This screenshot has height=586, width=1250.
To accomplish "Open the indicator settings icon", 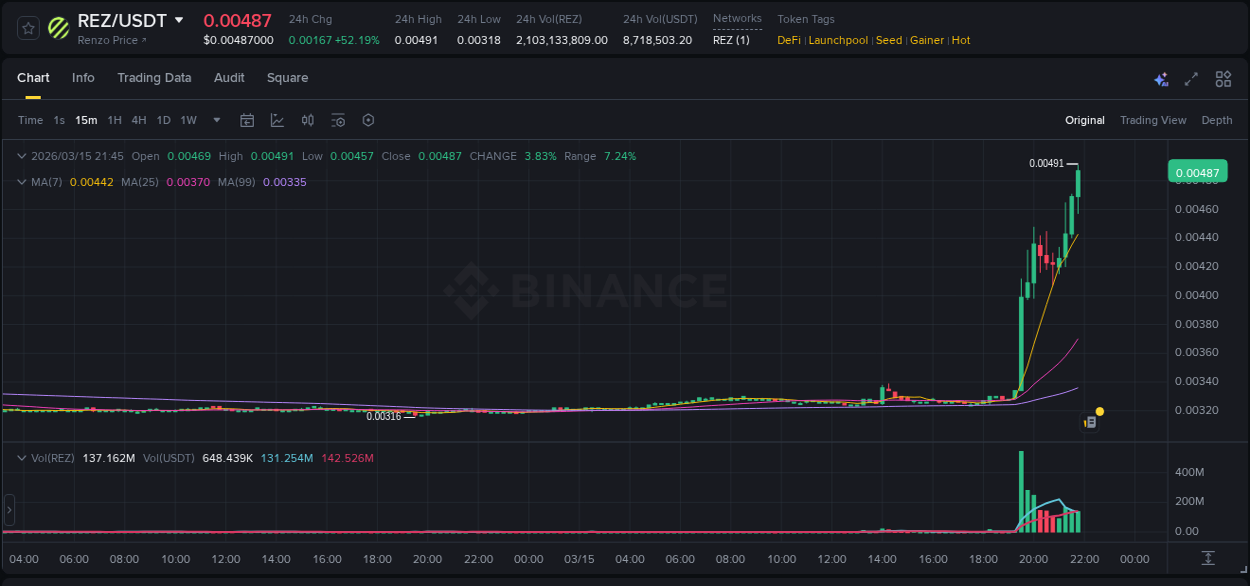I will [338, 120].
